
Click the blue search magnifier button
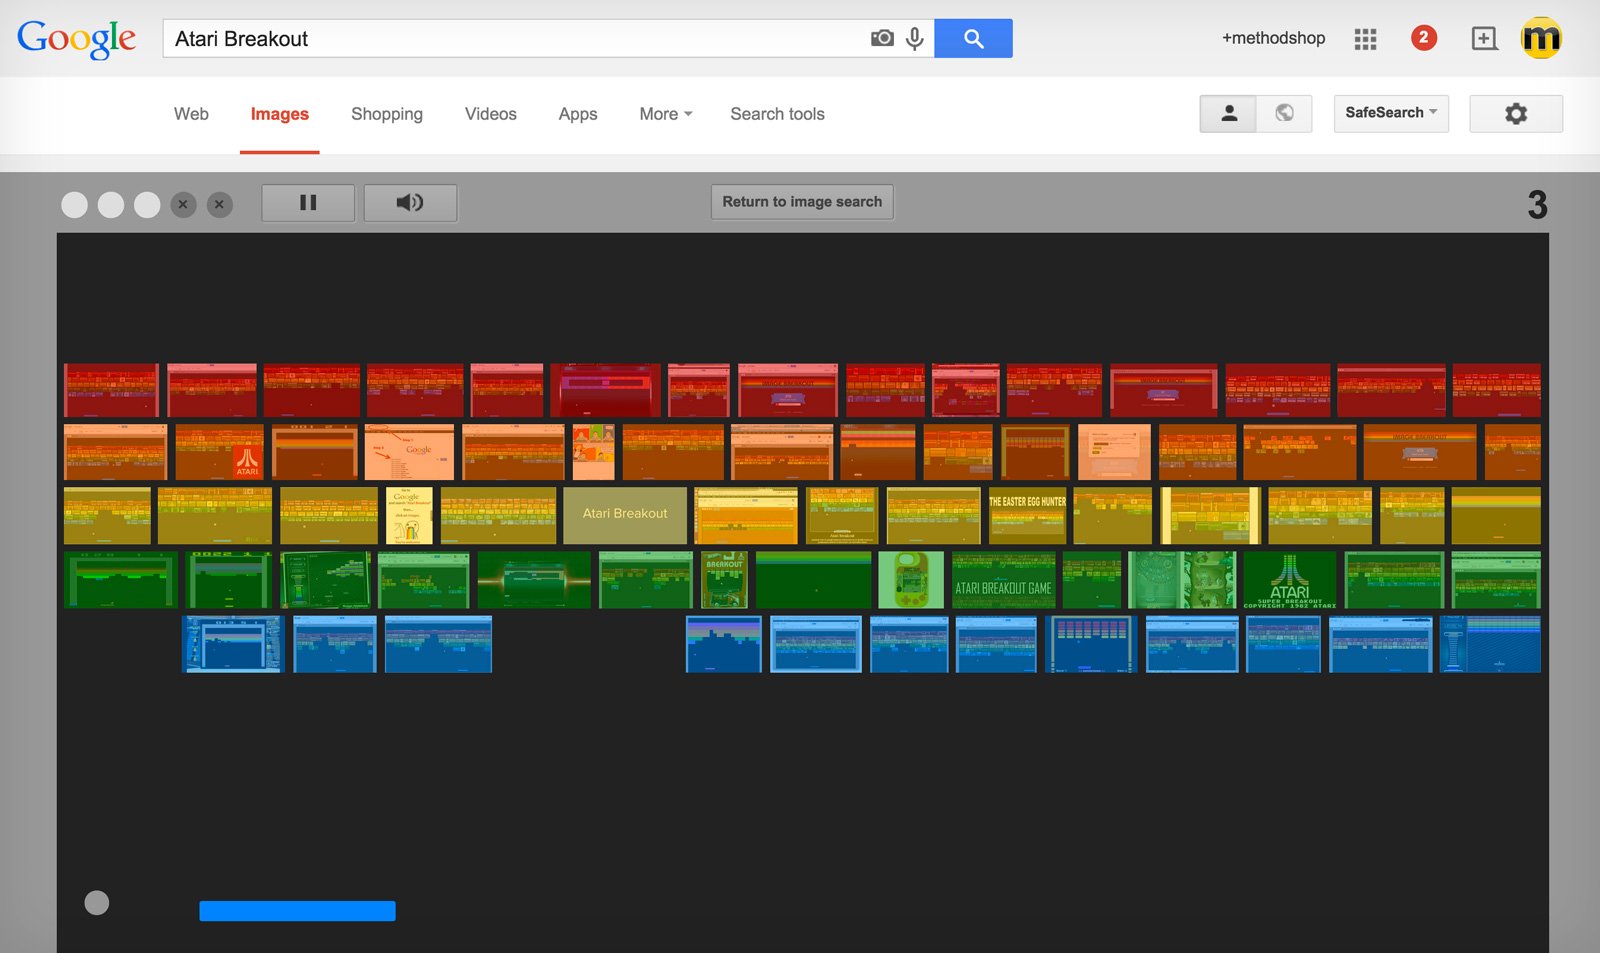(973, 38)
